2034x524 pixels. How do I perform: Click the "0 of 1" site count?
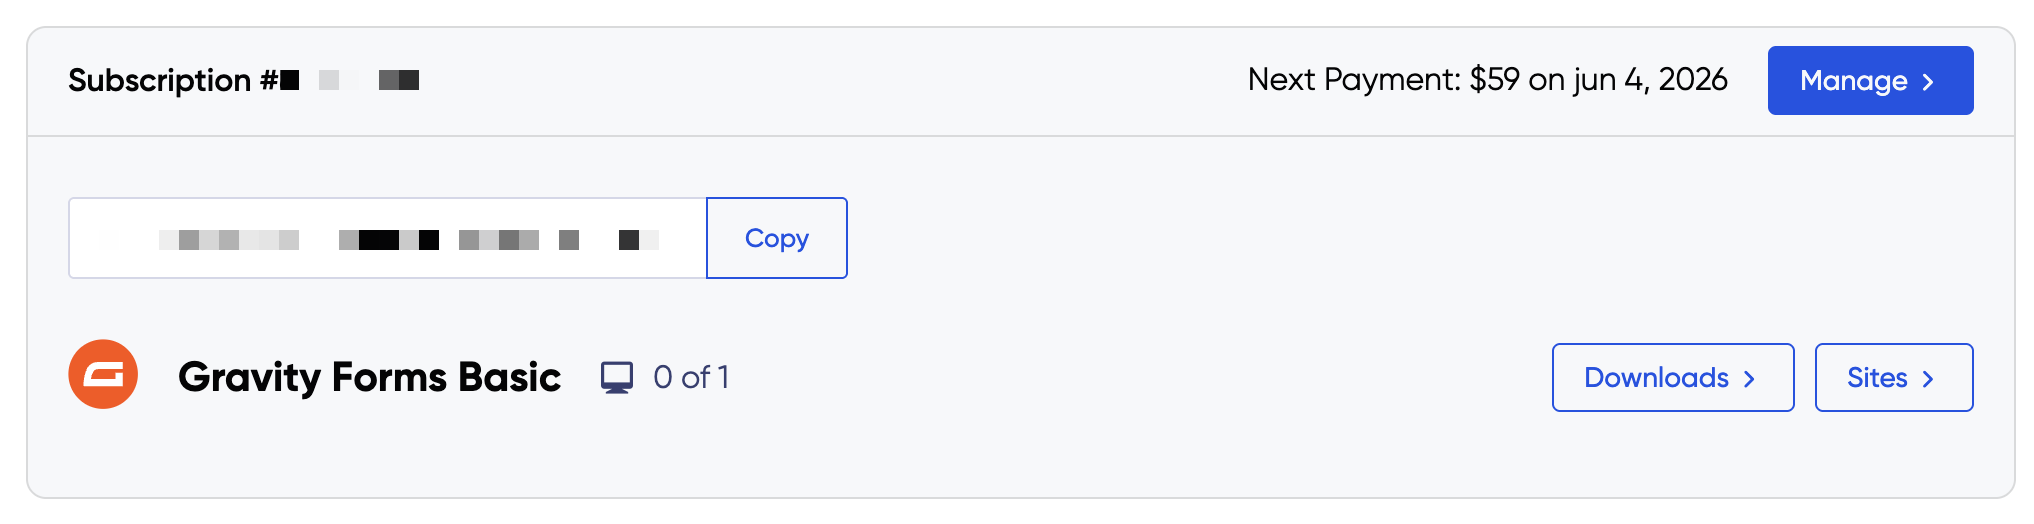[x=691, y=377]
